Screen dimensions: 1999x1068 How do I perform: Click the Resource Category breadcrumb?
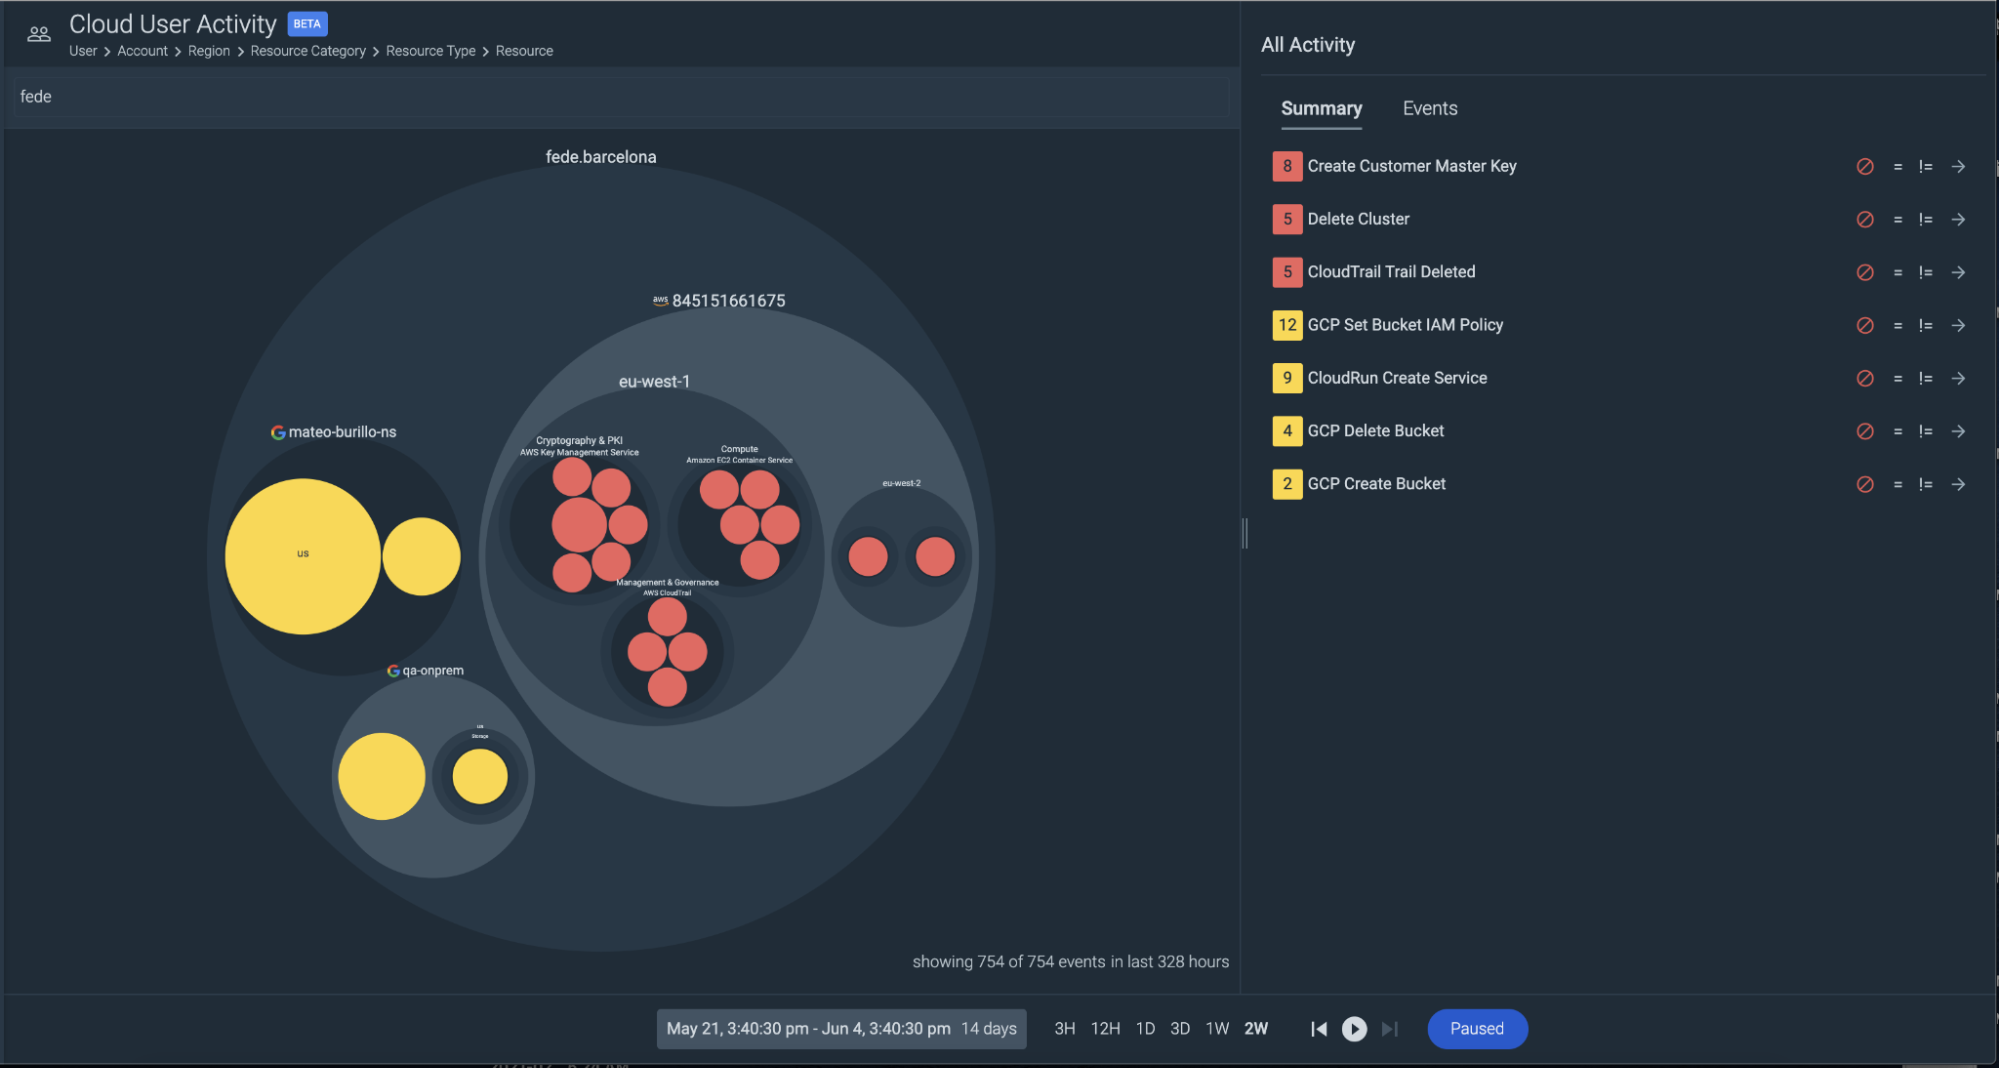click(308, 51)
